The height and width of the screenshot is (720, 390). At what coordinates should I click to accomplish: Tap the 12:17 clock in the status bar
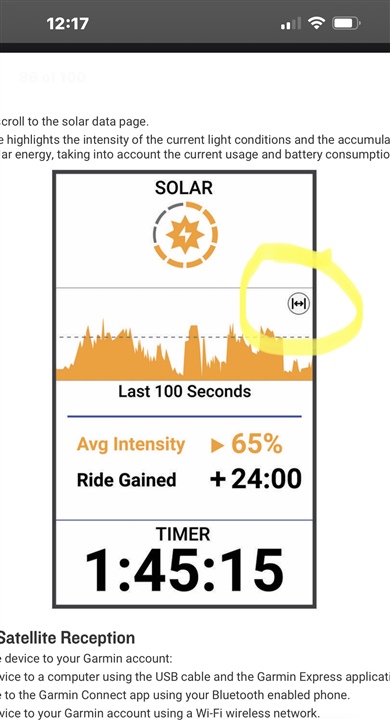[68, 23]
